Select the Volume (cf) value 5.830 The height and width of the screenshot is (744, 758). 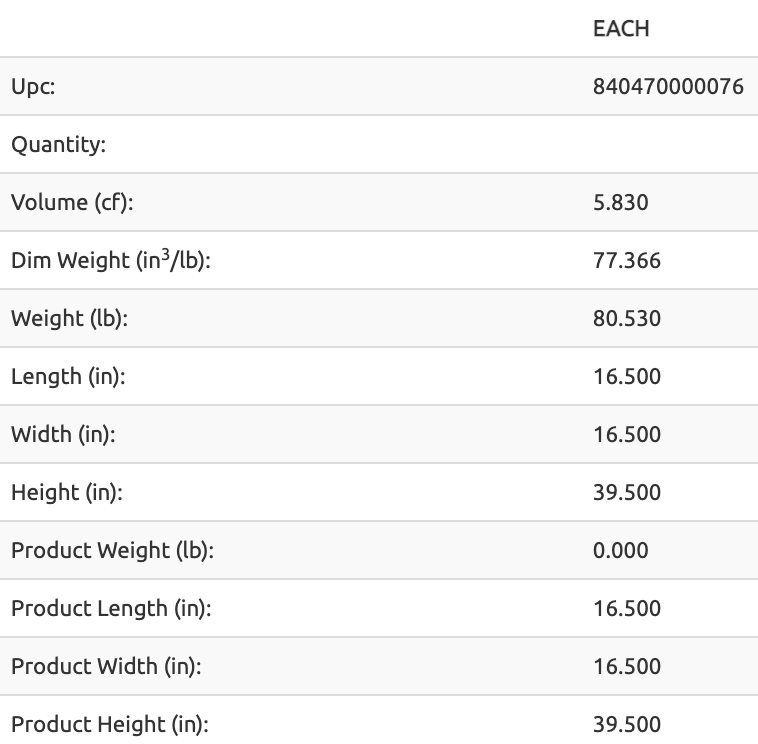point(621,202)
